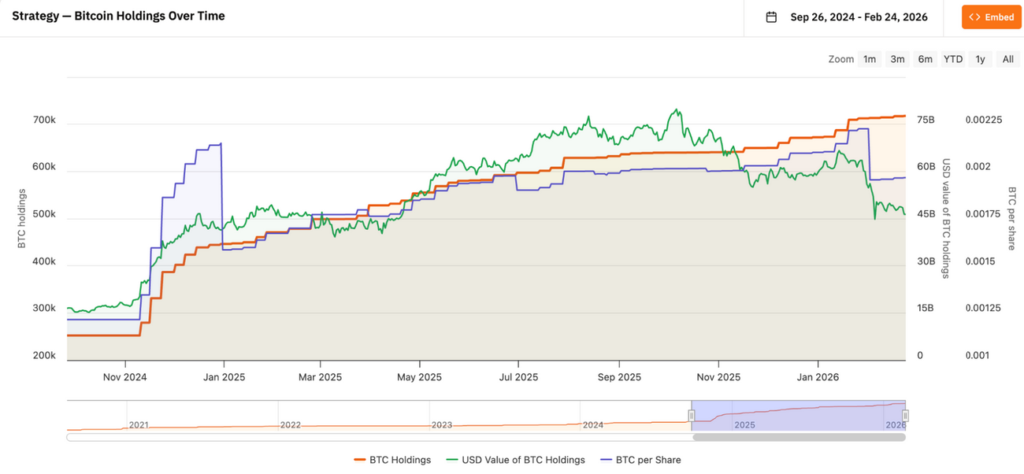
Task: Zoom chart to 1y
Action: [x=980, y=59]
